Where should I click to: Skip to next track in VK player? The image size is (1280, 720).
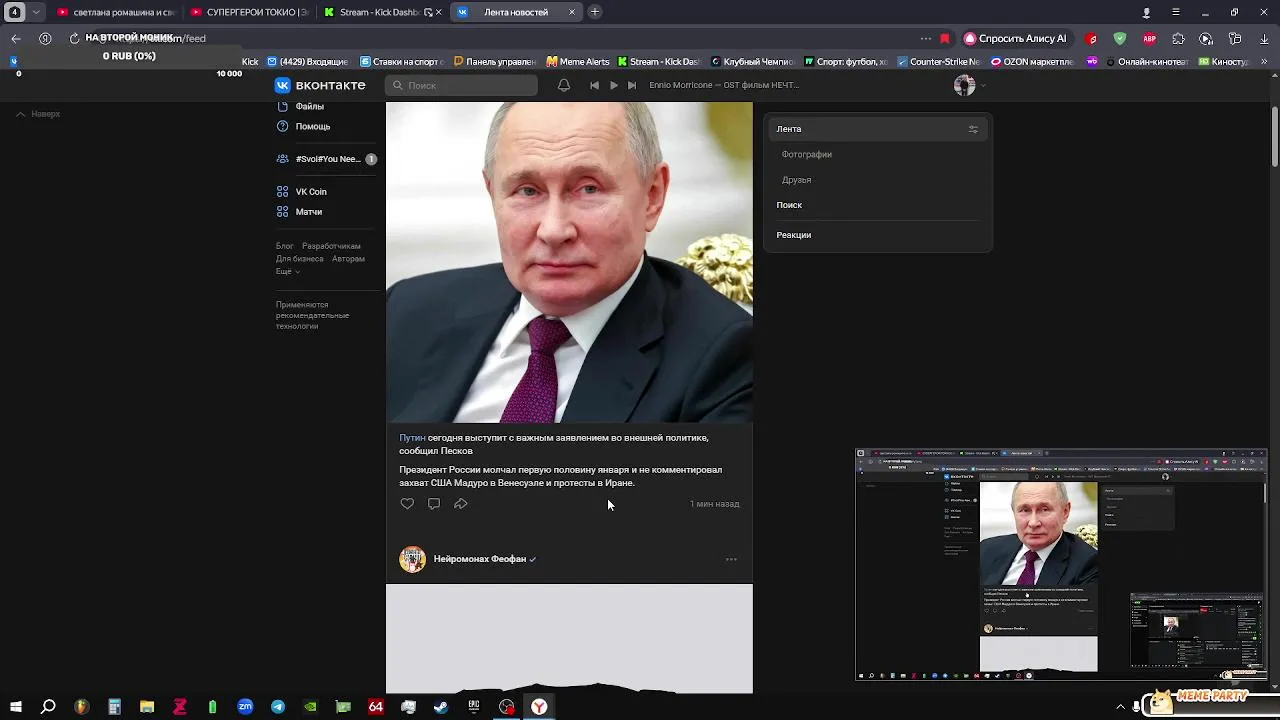[x=632, y=85]
